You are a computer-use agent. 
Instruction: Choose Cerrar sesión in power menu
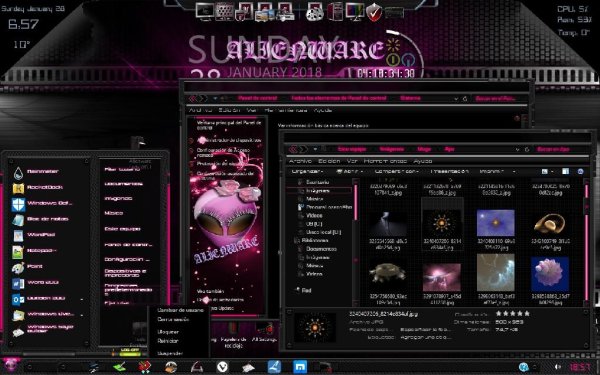coord(173,320)
